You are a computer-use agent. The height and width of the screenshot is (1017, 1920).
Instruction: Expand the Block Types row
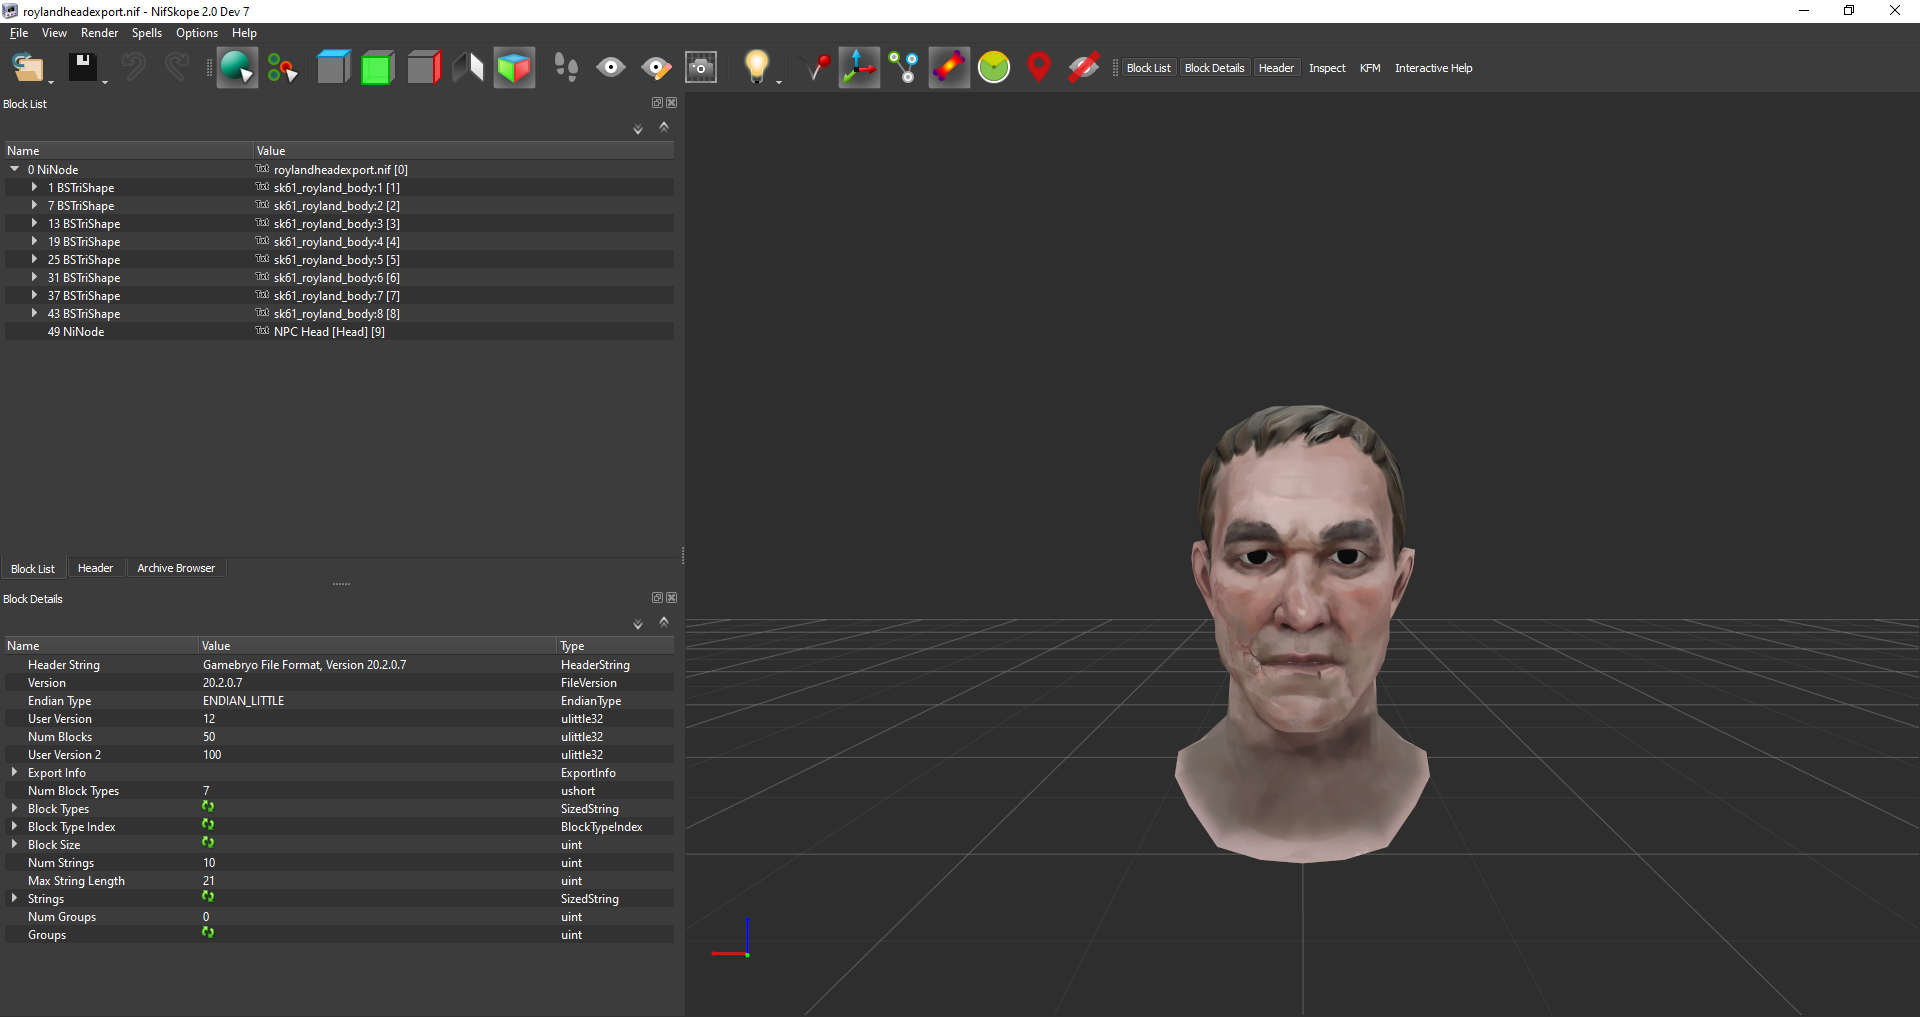(x=14, y=809)
